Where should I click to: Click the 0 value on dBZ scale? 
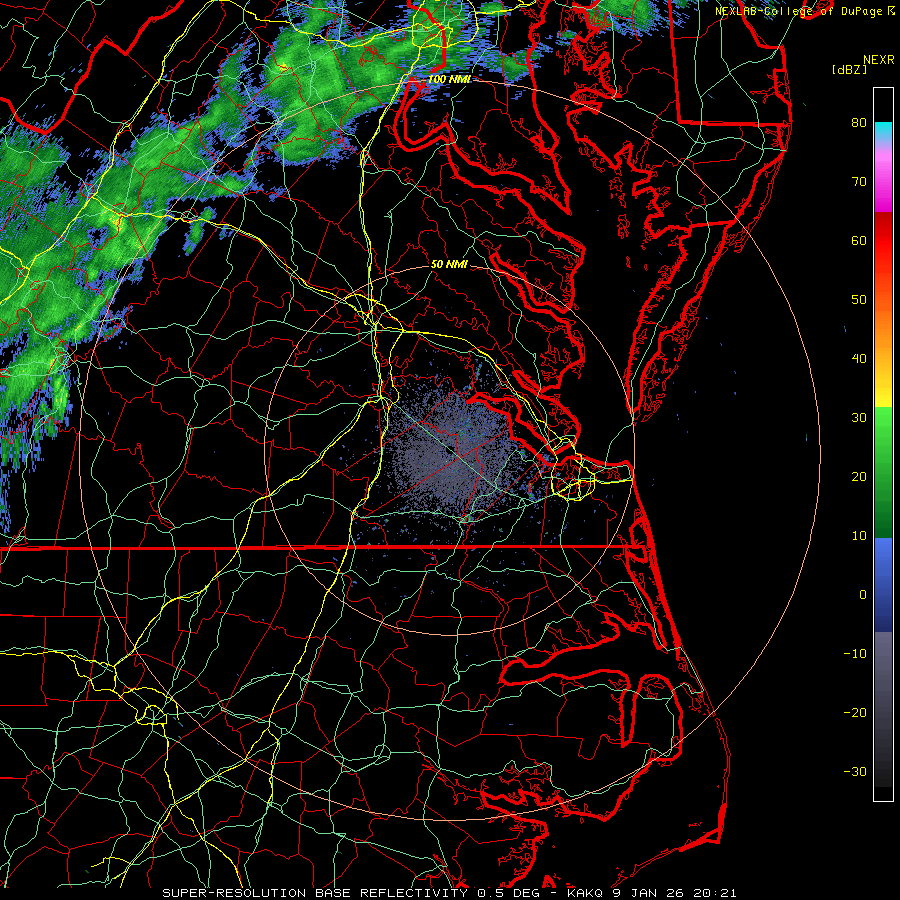[863, 595]
